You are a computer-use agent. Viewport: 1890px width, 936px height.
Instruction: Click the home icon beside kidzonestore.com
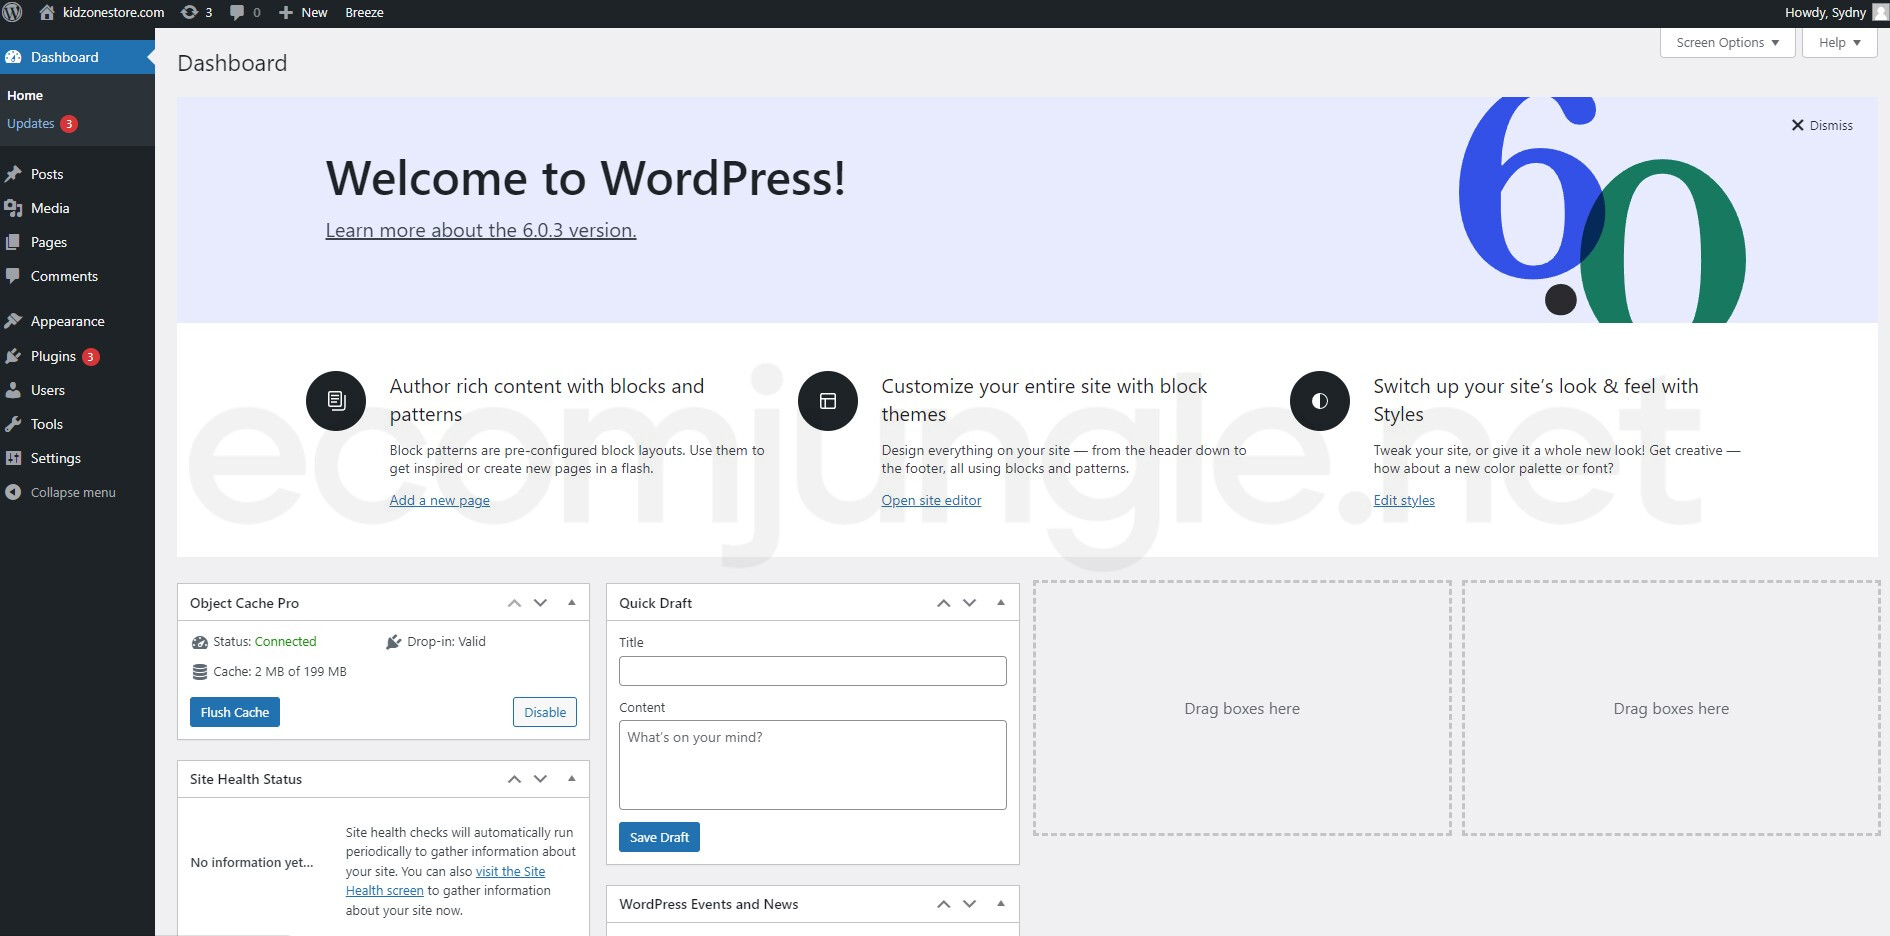click(47, 13)
